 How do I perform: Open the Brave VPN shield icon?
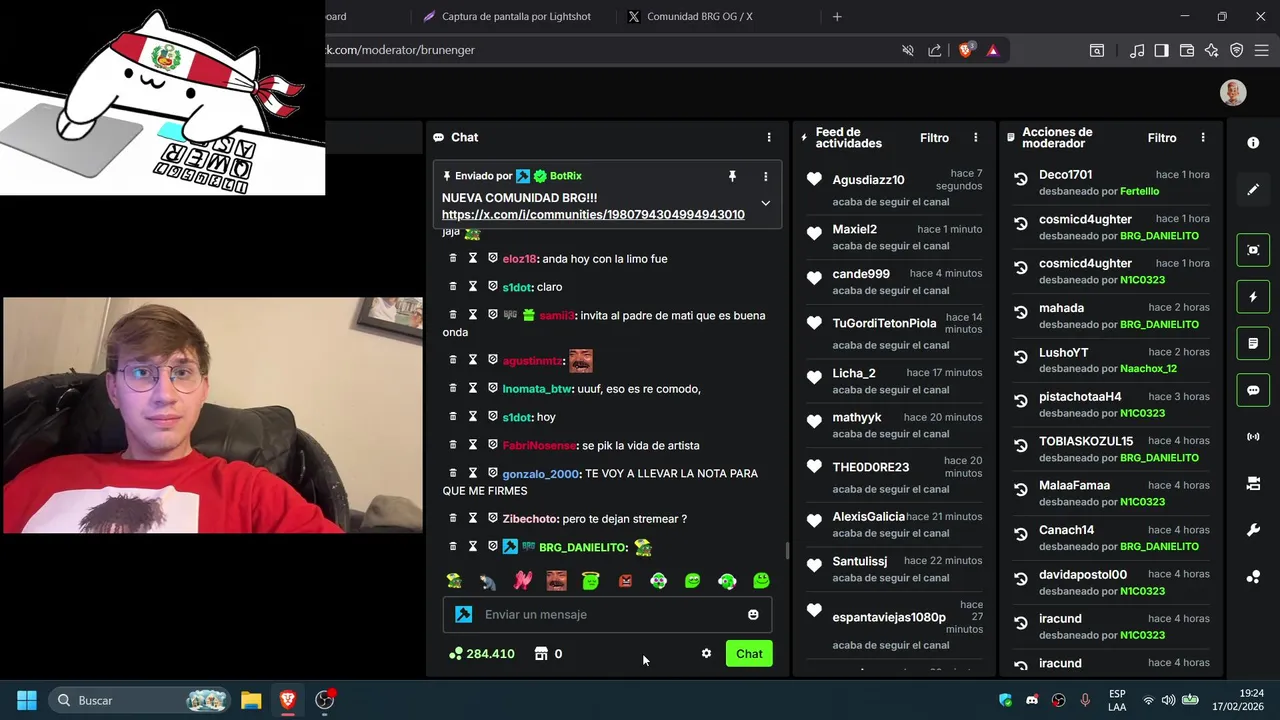coord(1236,50)
